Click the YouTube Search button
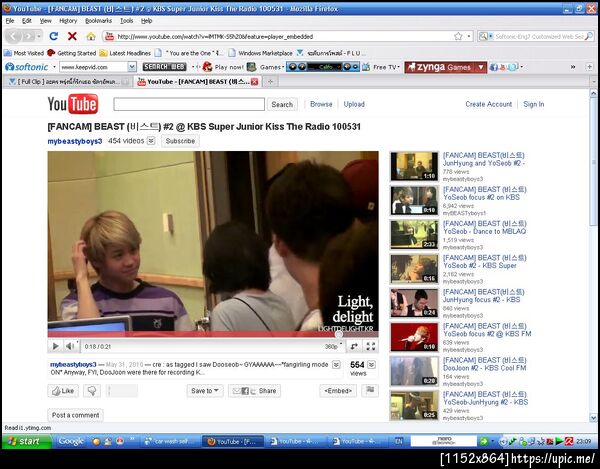This screenshot has width=600, height=469. pos(282,104)
